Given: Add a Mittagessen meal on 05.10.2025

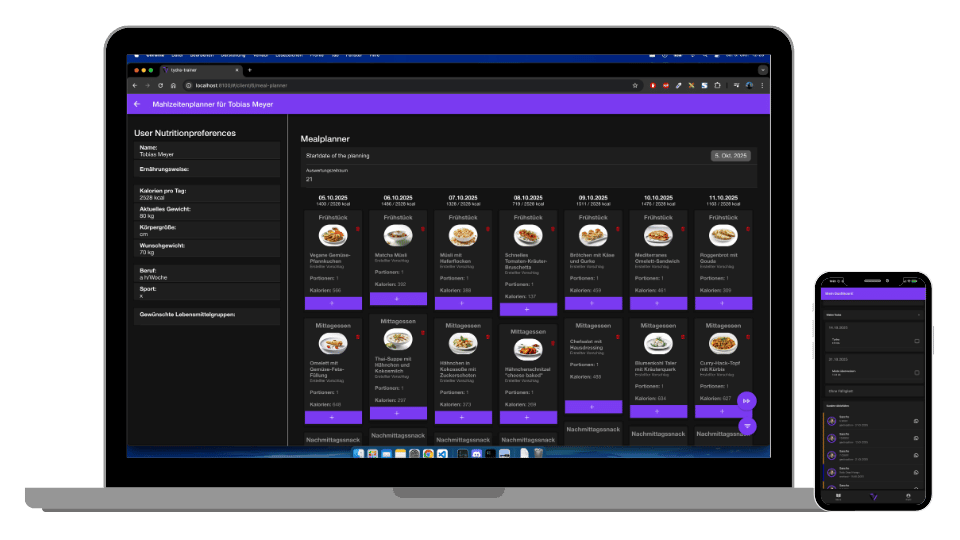Looking at the screenshot, I should tap(333, 418).
